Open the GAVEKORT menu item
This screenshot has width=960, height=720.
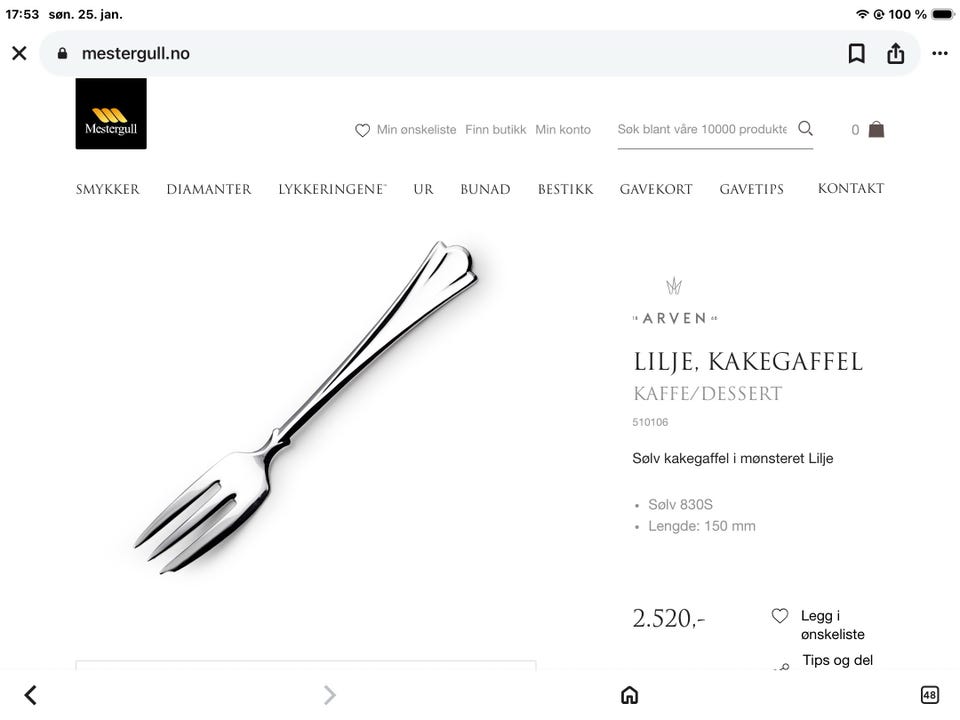656,189
